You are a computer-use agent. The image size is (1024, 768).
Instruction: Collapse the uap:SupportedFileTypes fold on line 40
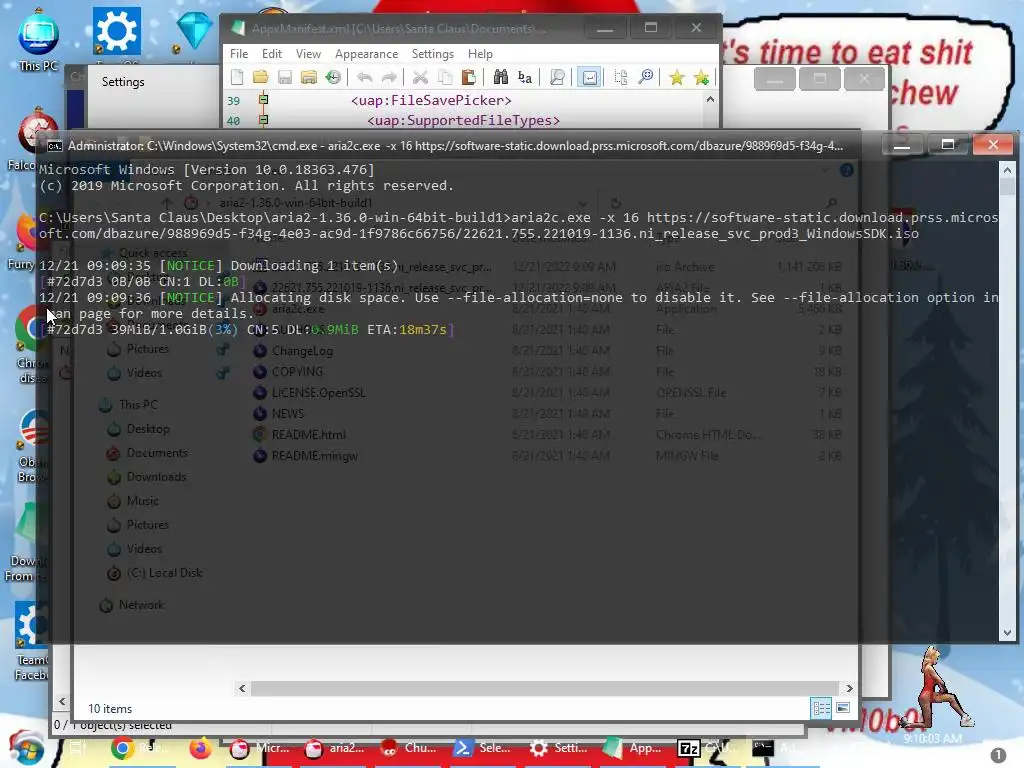263,120
